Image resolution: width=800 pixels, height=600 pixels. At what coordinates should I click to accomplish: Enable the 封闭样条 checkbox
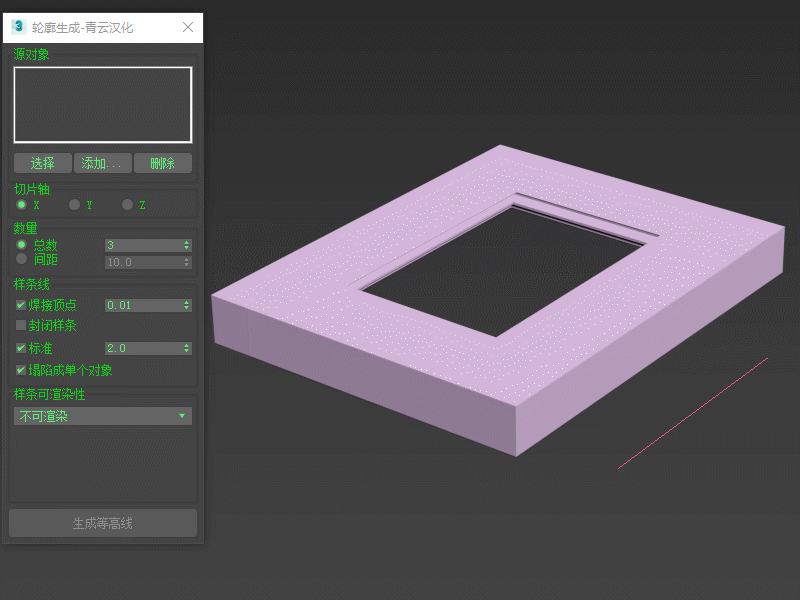coord(21,326)
